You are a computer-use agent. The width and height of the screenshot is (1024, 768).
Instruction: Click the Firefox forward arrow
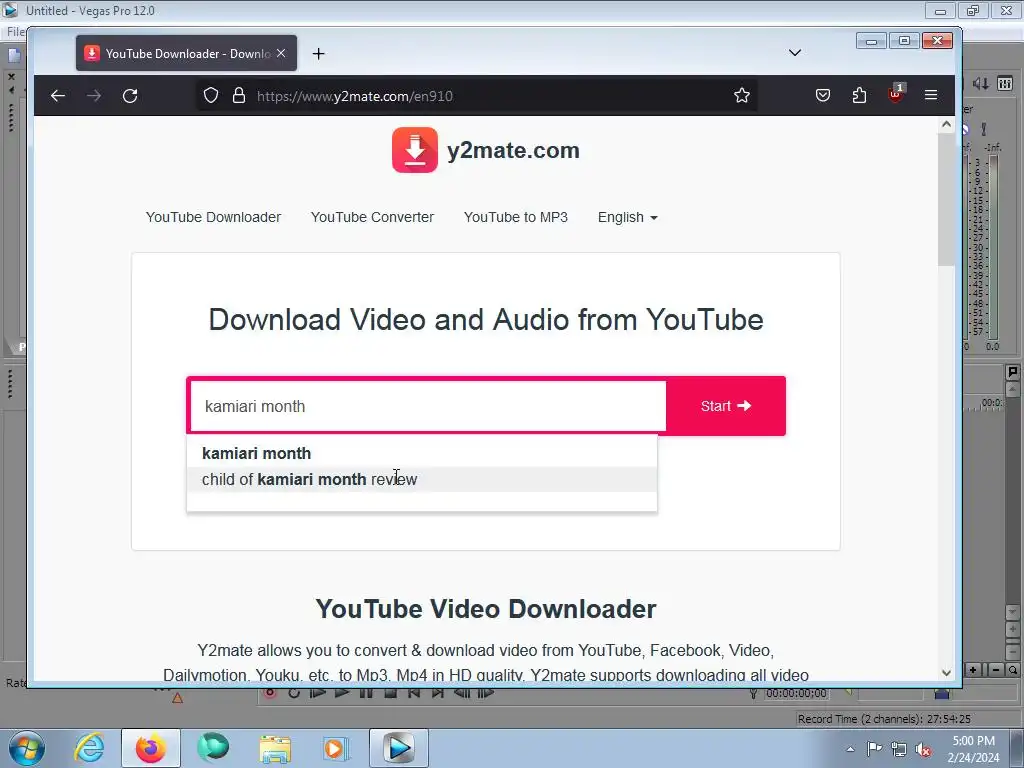94,96
